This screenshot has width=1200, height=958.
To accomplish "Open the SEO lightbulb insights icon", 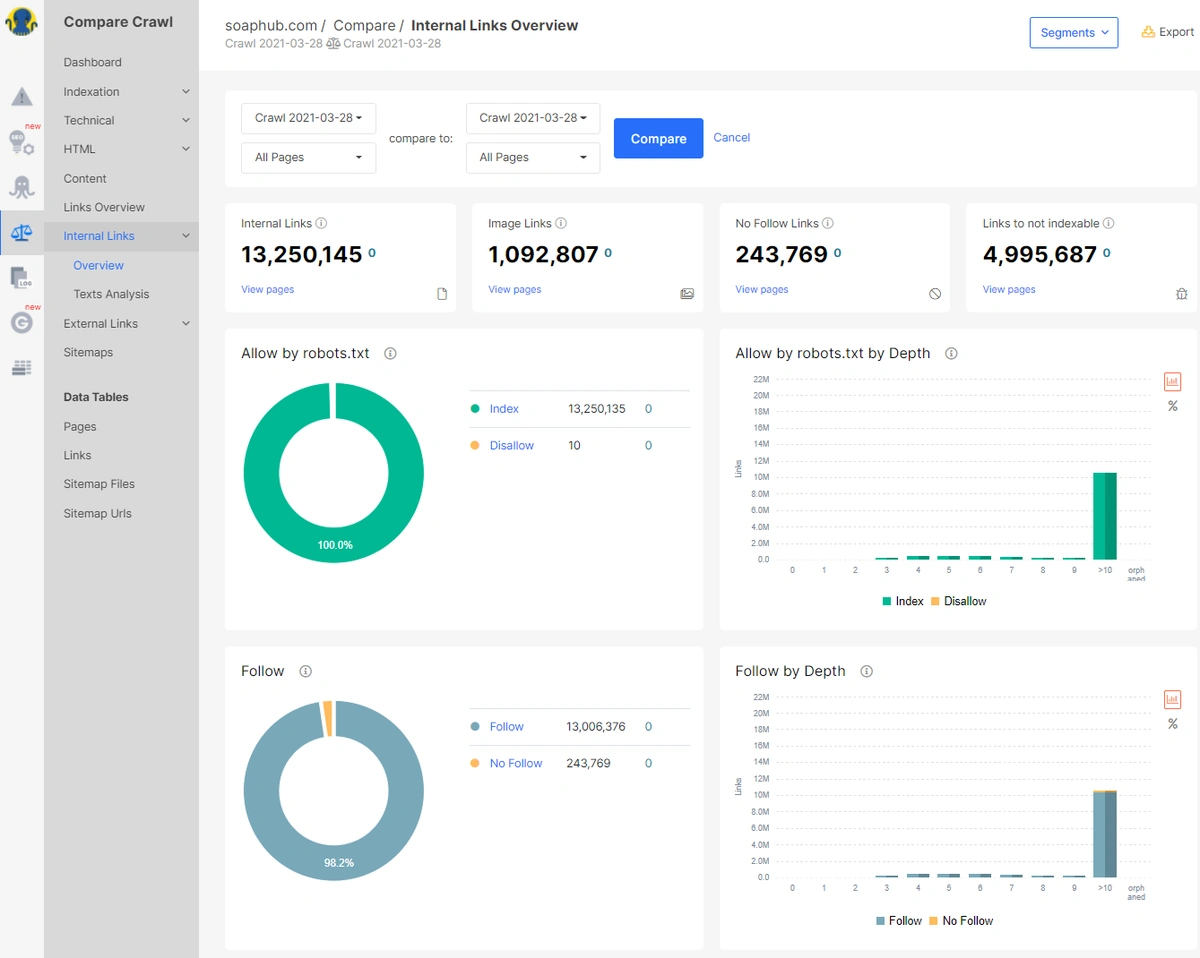I will [21, 142].
